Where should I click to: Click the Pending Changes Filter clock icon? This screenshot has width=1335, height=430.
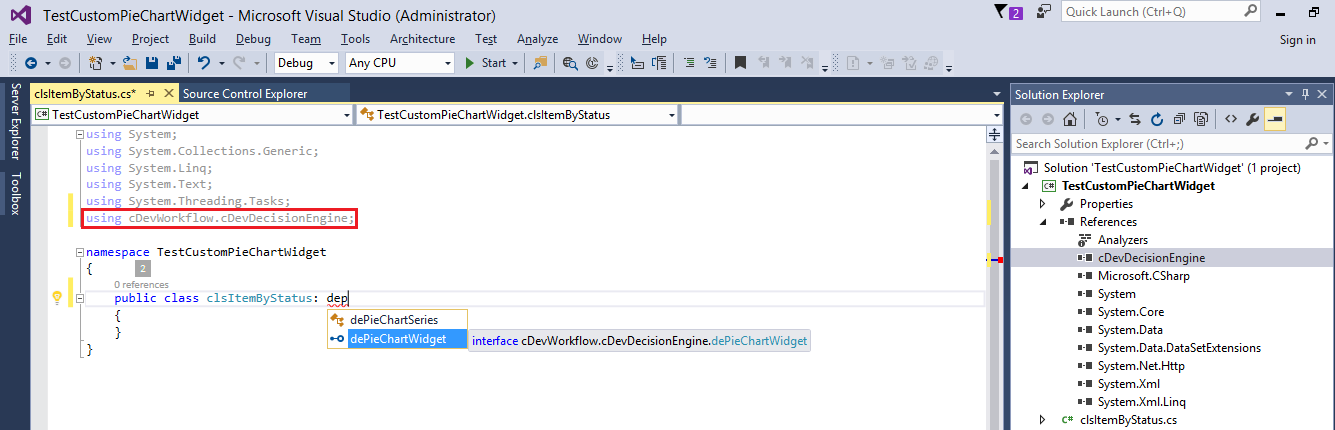[x=1101, y=120]
